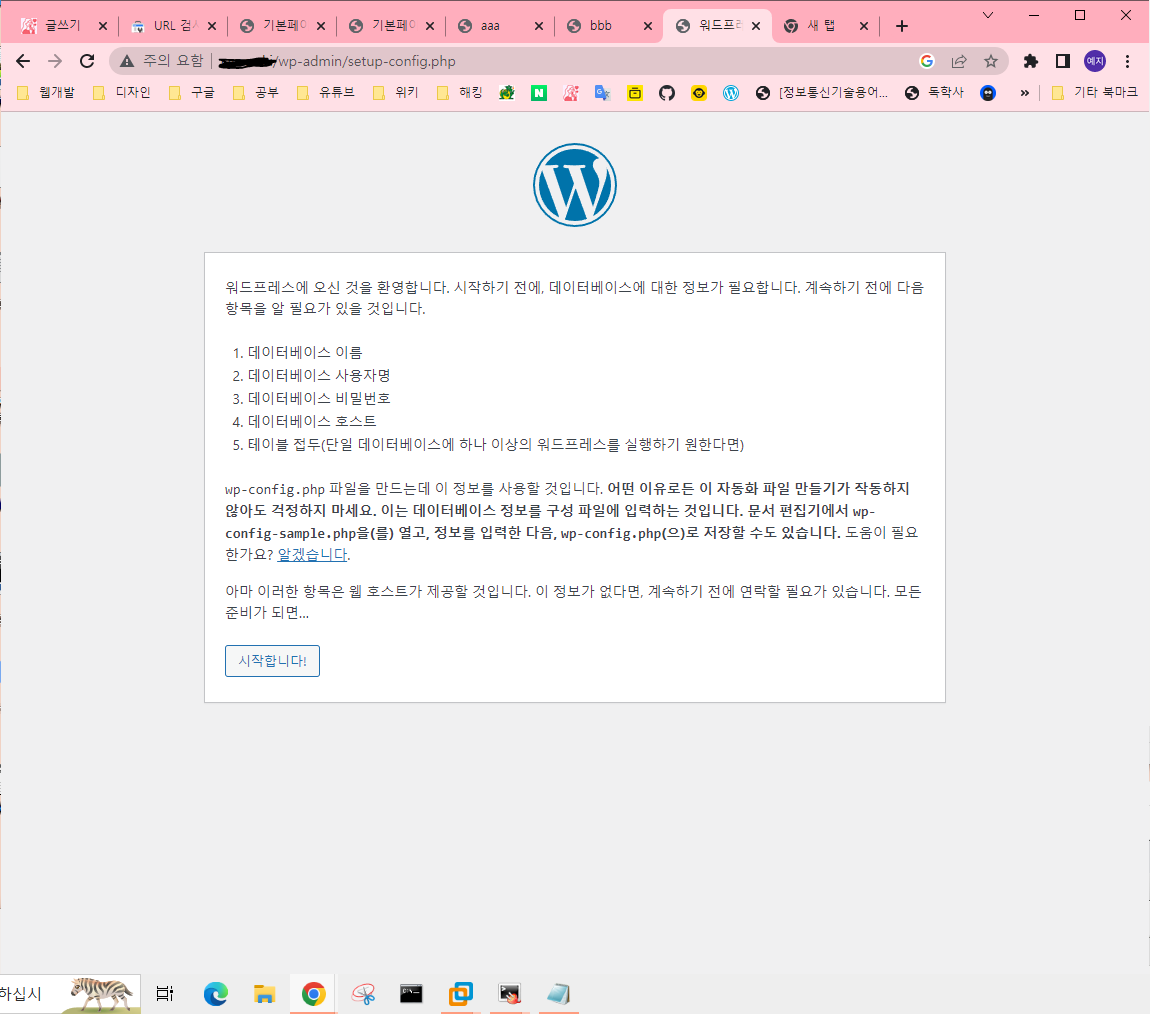Open the '웹개발' bookmark folder
1150x1014 pixels.
[x=46, y=92]
